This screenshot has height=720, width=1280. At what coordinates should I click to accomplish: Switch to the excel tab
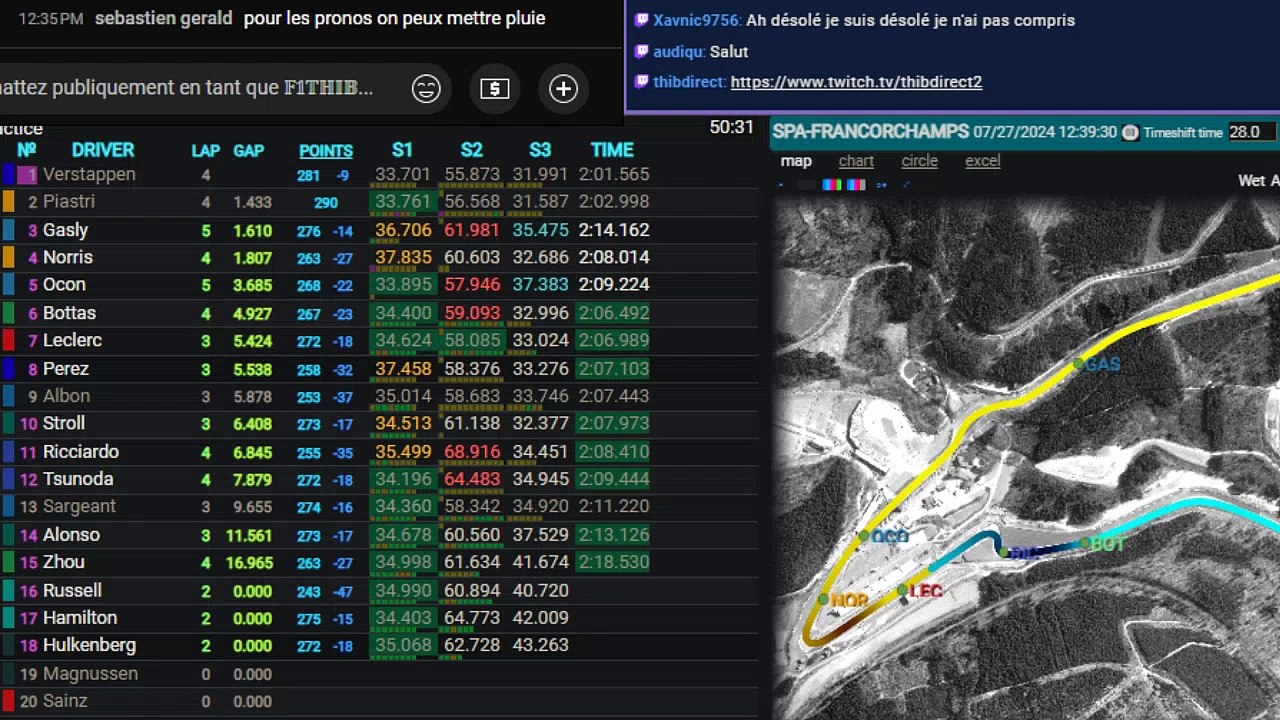(982, 161)
